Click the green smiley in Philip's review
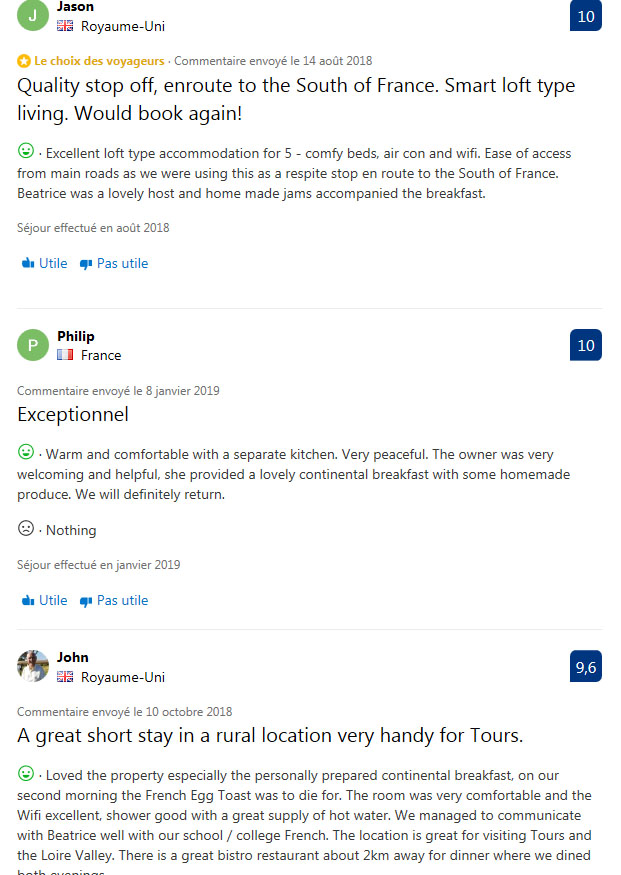The height and width of the screenshot is (875, 621). [26, 453]
